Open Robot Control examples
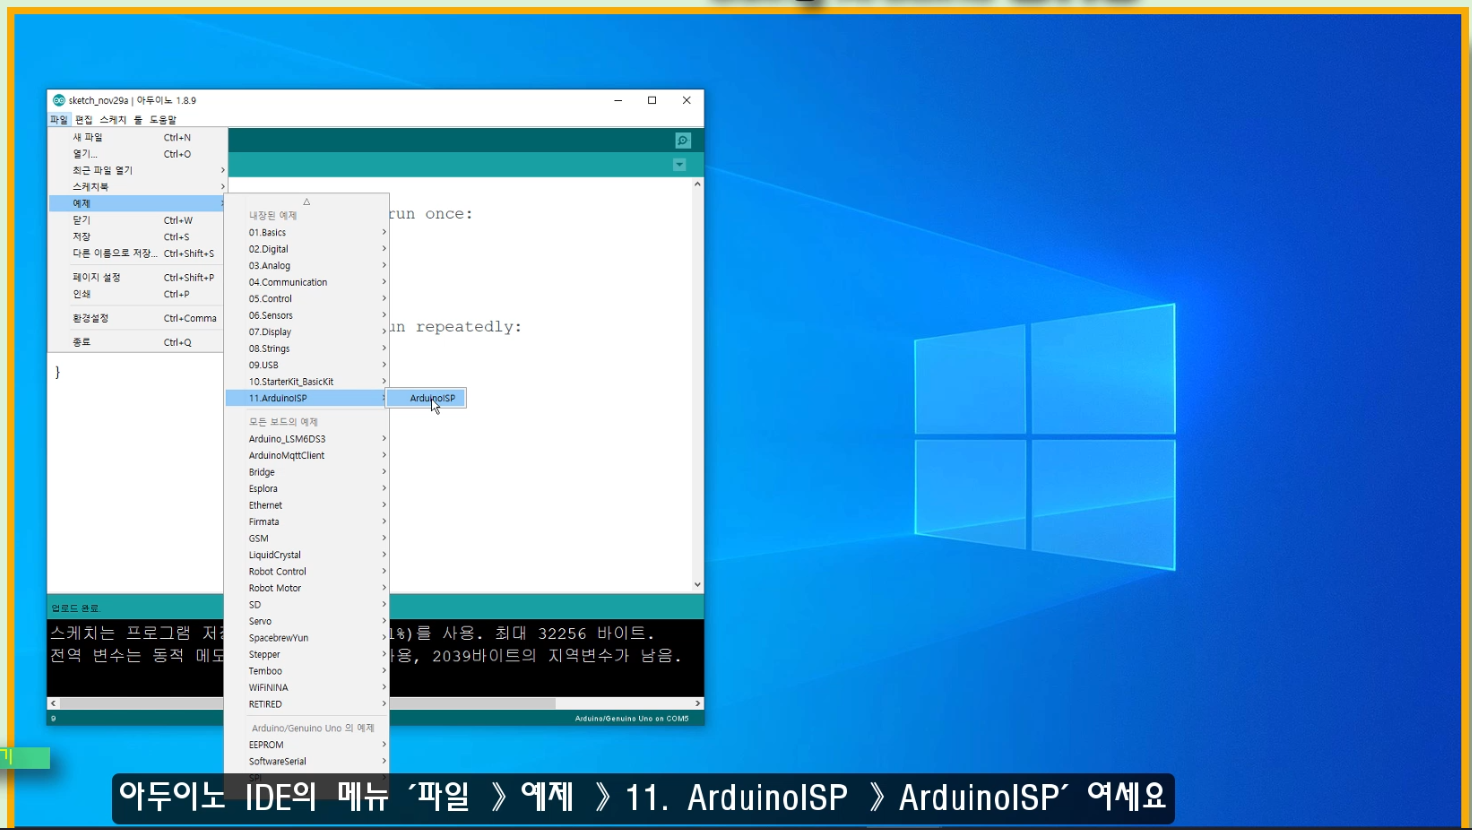 click(307, 571)
